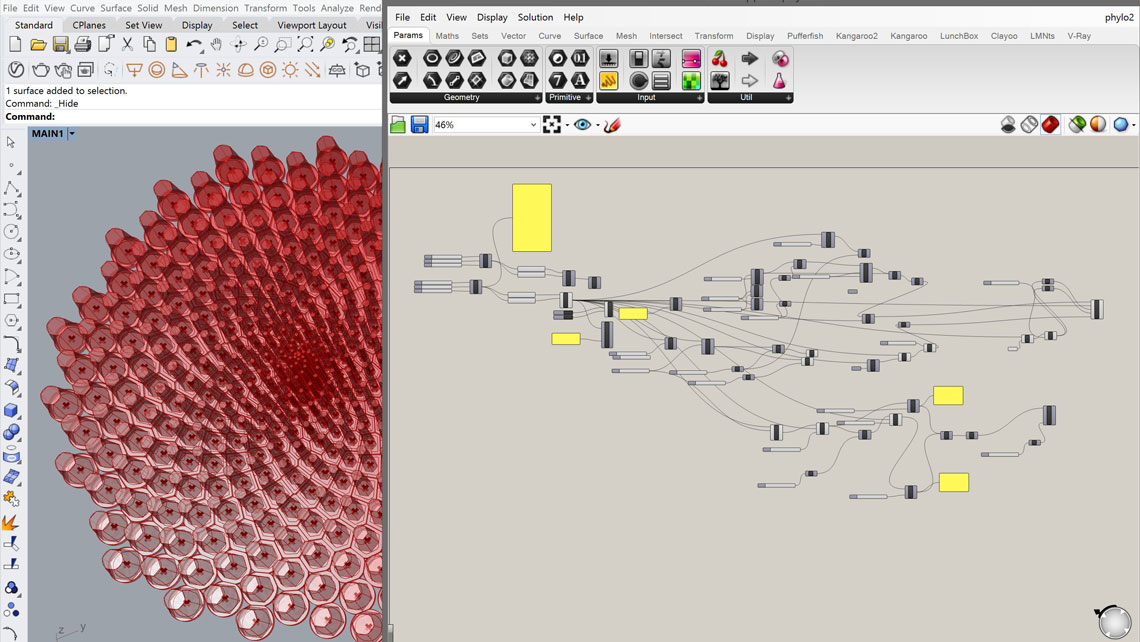
Task: Click the canvas compass navigation widget
Action: click(1114, 622)
